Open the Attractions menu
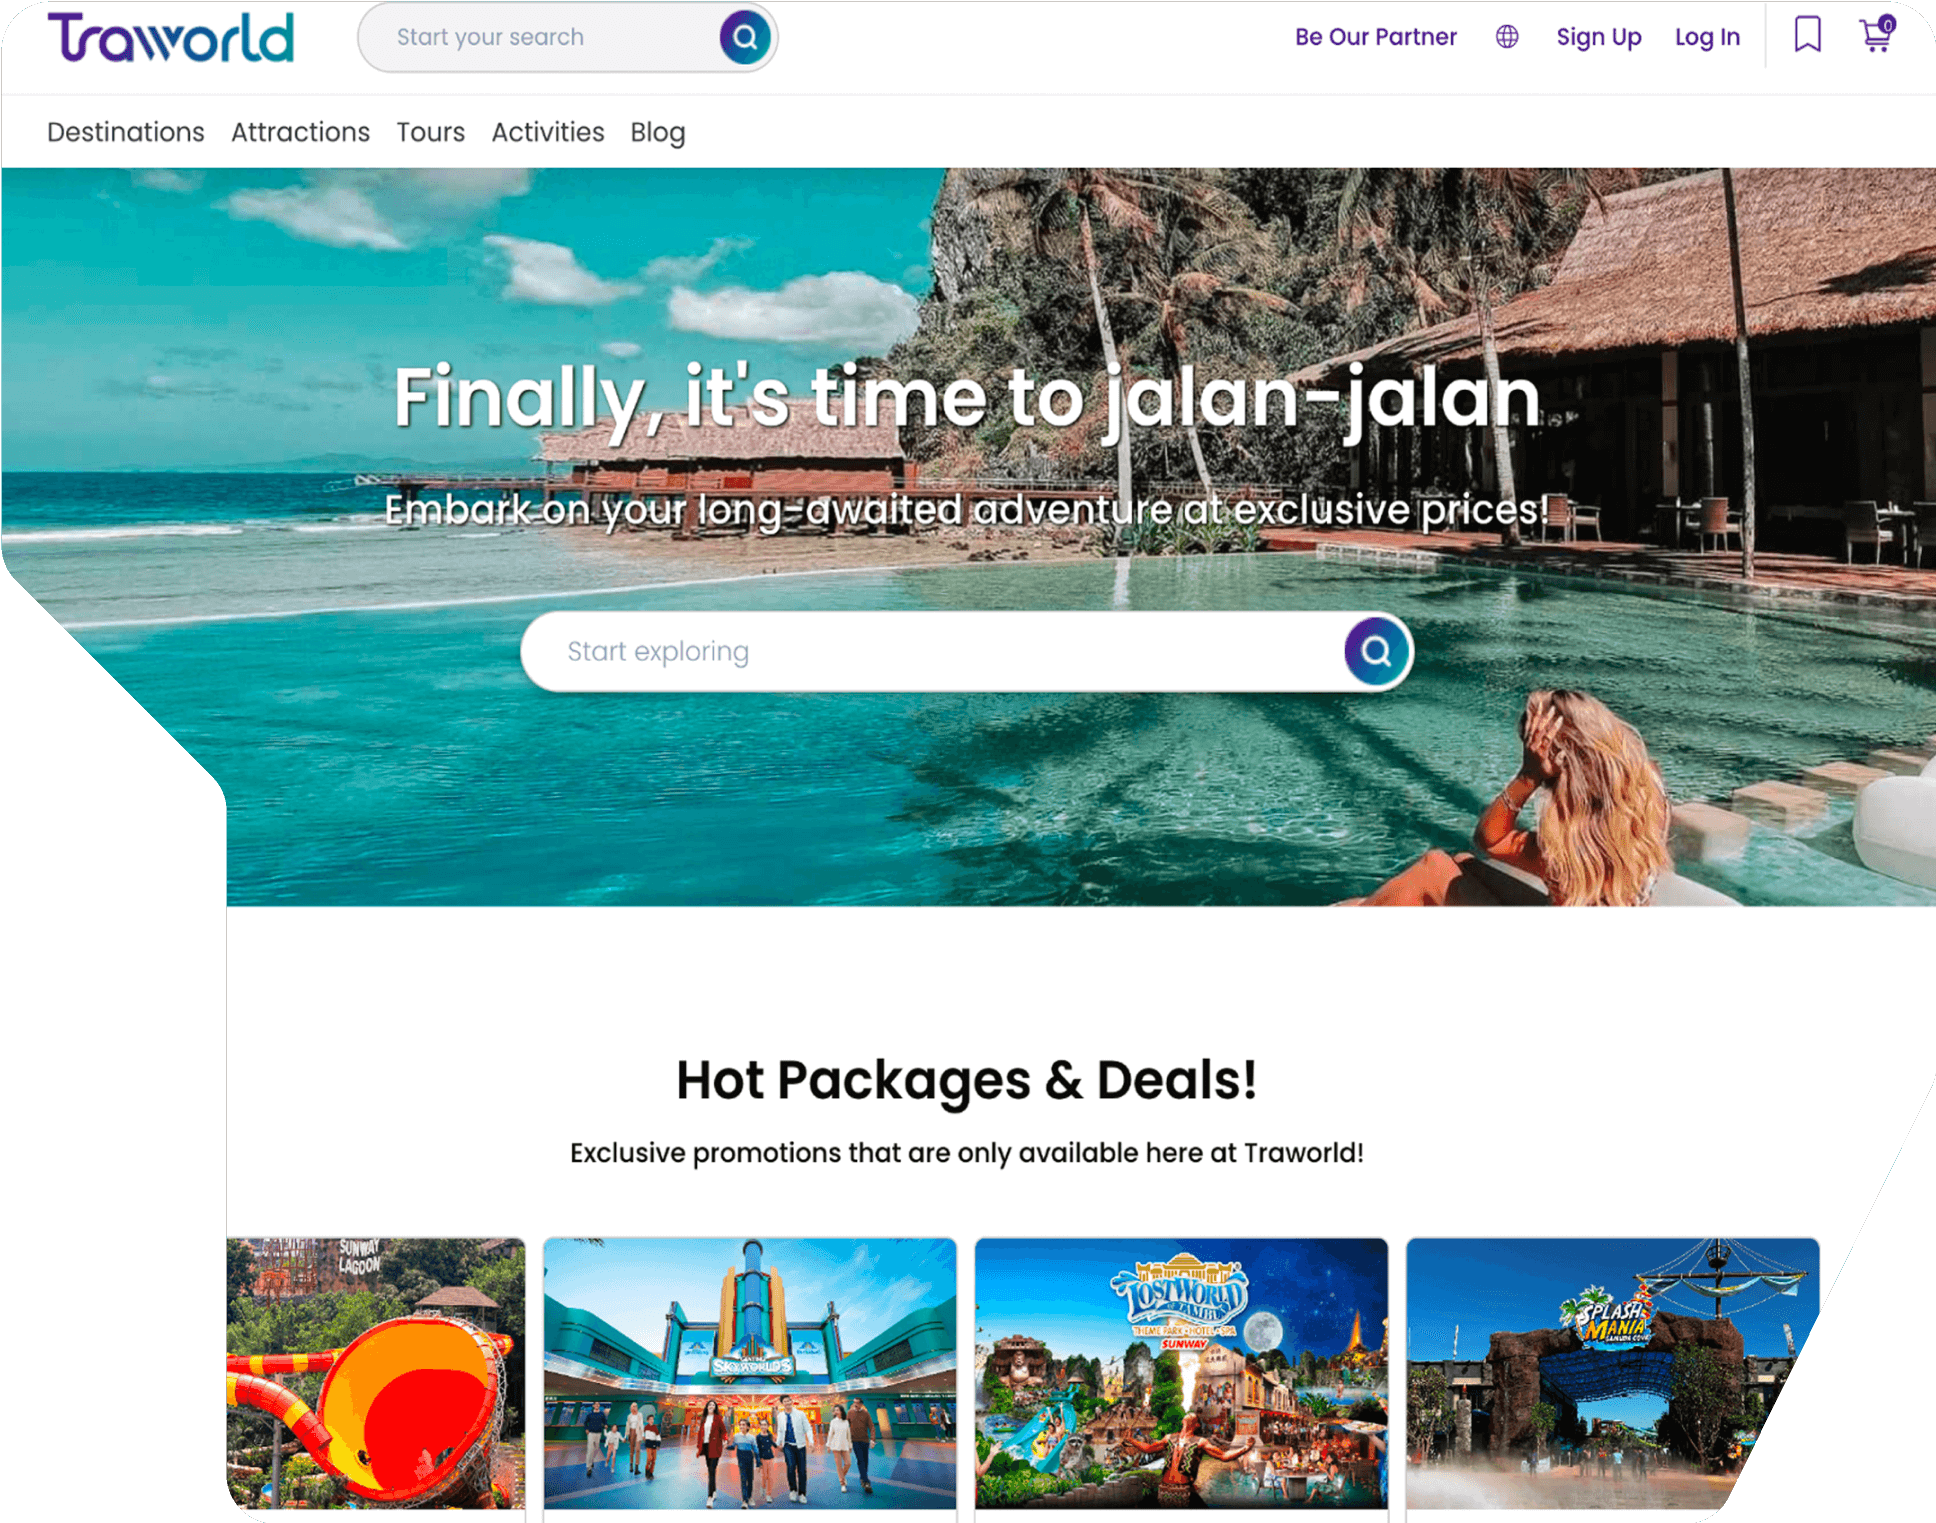This screenshot has width=1936, height=1523. [x=300, y=132]
